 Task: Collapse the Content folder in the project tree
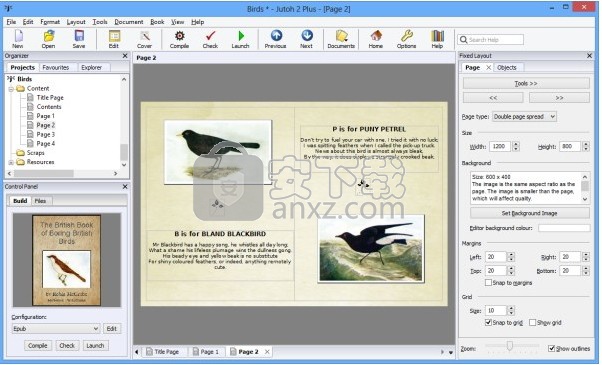[x=11, y=89]
